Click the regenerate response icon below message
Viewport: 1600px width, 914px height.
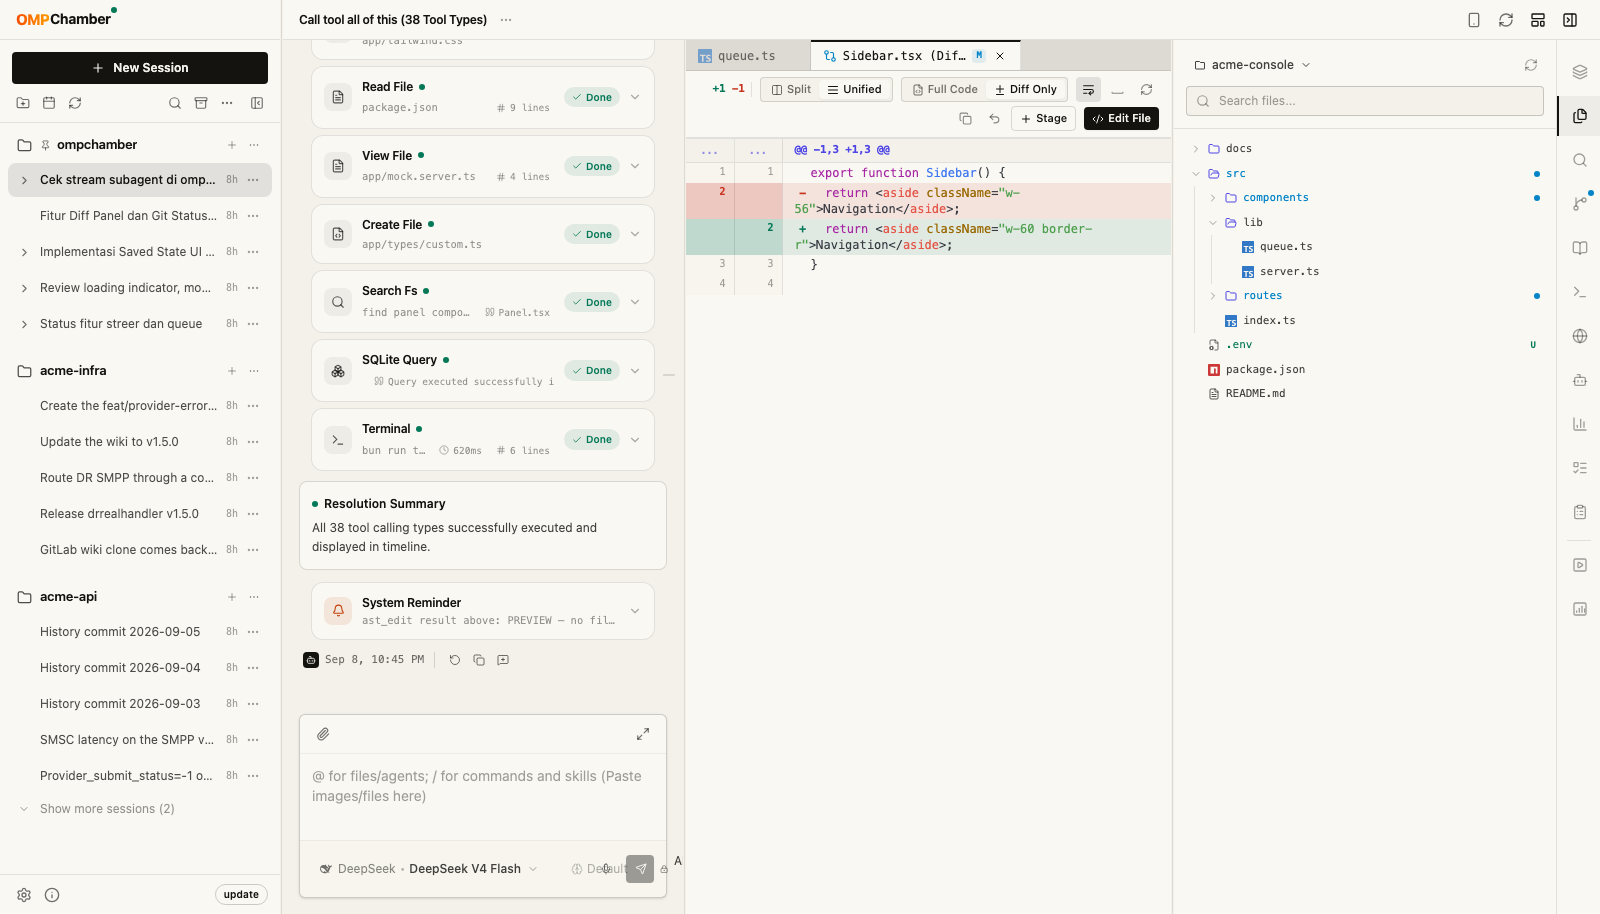coord(455,660)
